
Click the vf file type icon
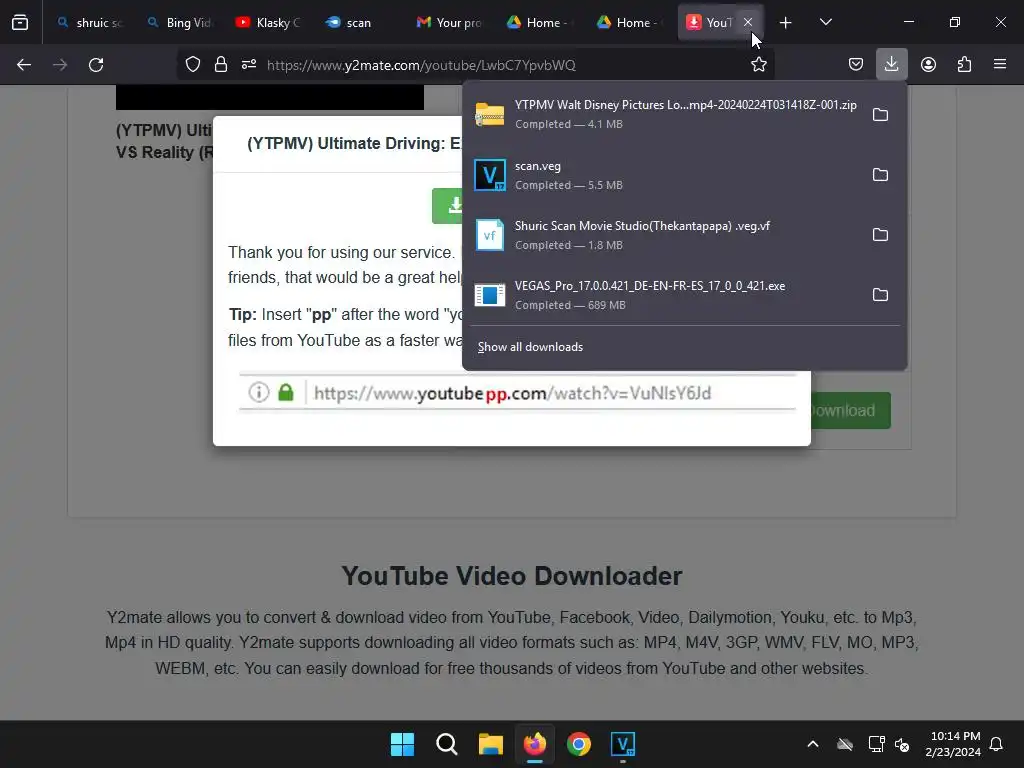[x=490, y=234]
